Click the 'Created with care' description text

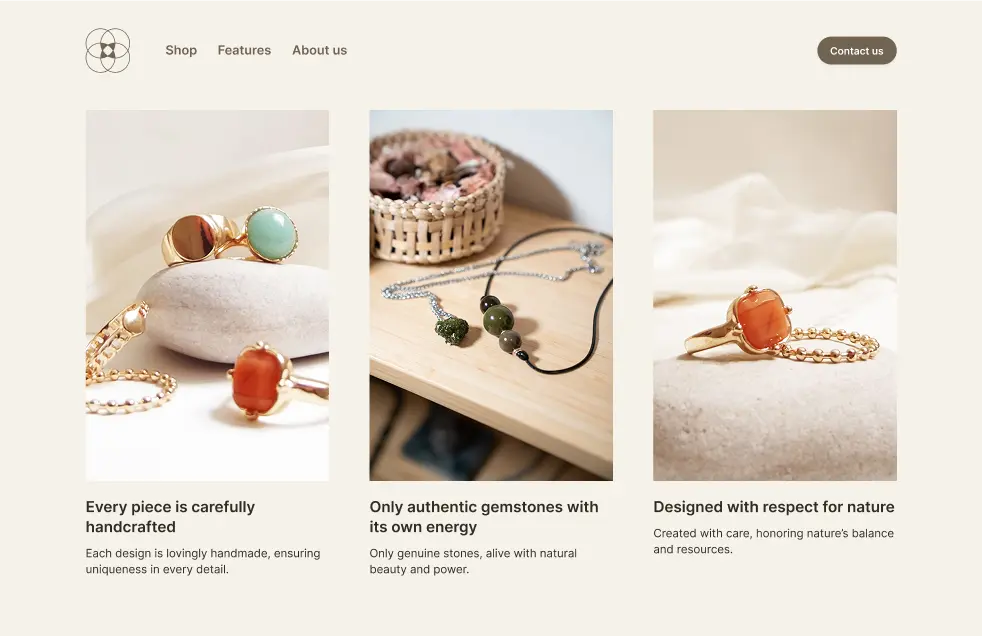click(x=773, y=541)
